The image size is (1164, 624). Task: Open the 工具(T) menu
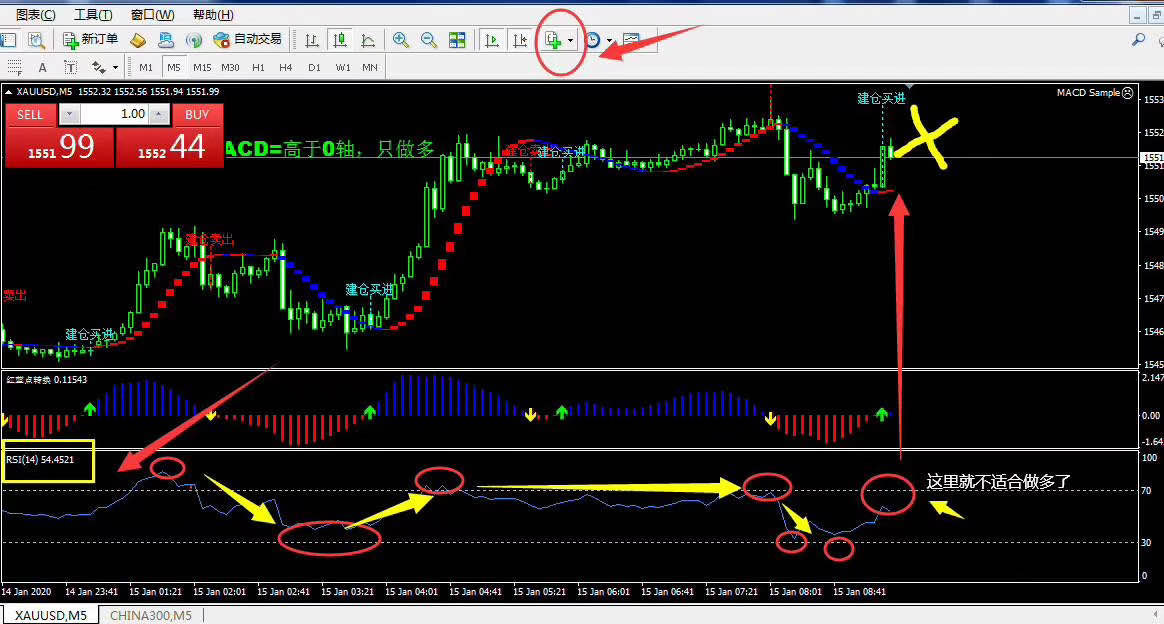[93, 14]
